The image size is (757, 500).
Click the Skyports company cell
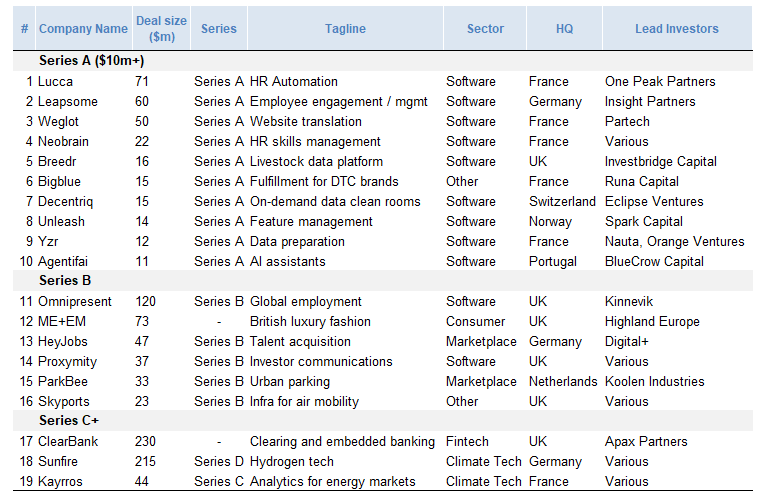64,402
